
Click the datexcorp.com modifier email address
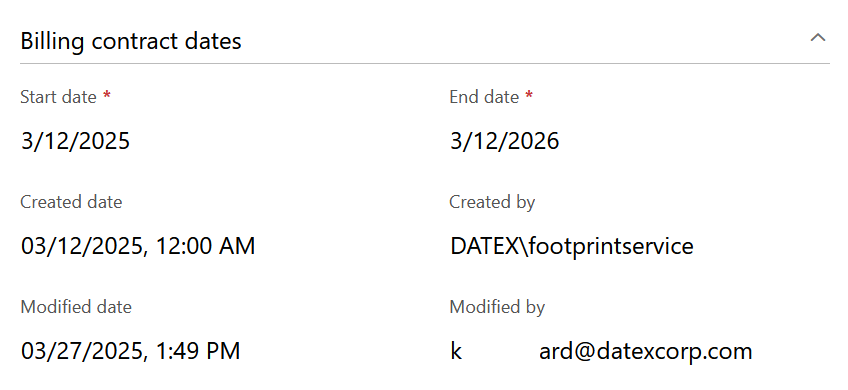pos(601,351)
